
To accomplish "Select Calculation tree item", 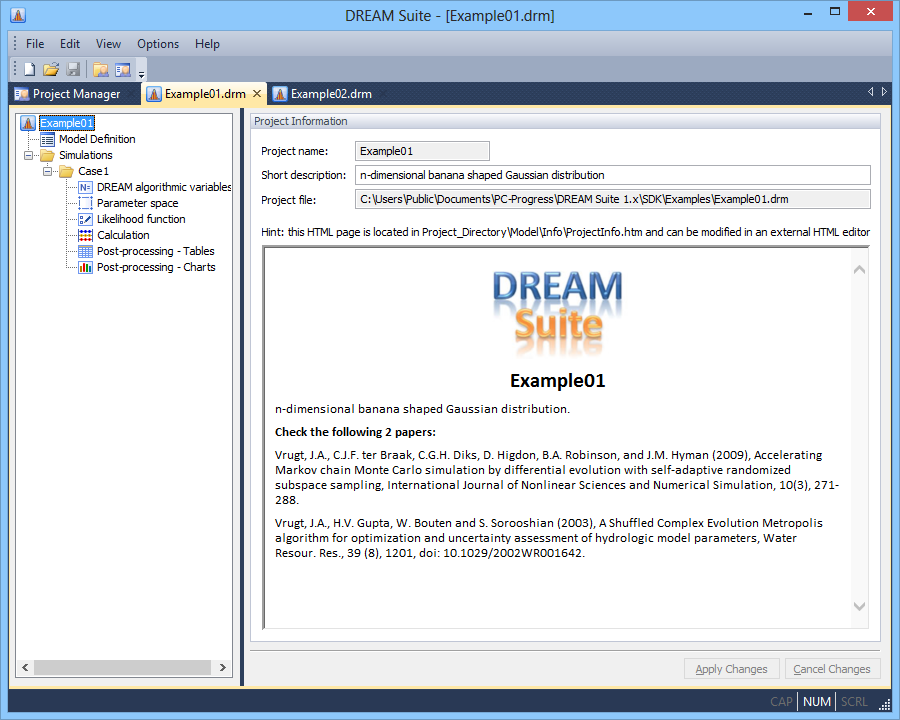I will coord(123,235).
